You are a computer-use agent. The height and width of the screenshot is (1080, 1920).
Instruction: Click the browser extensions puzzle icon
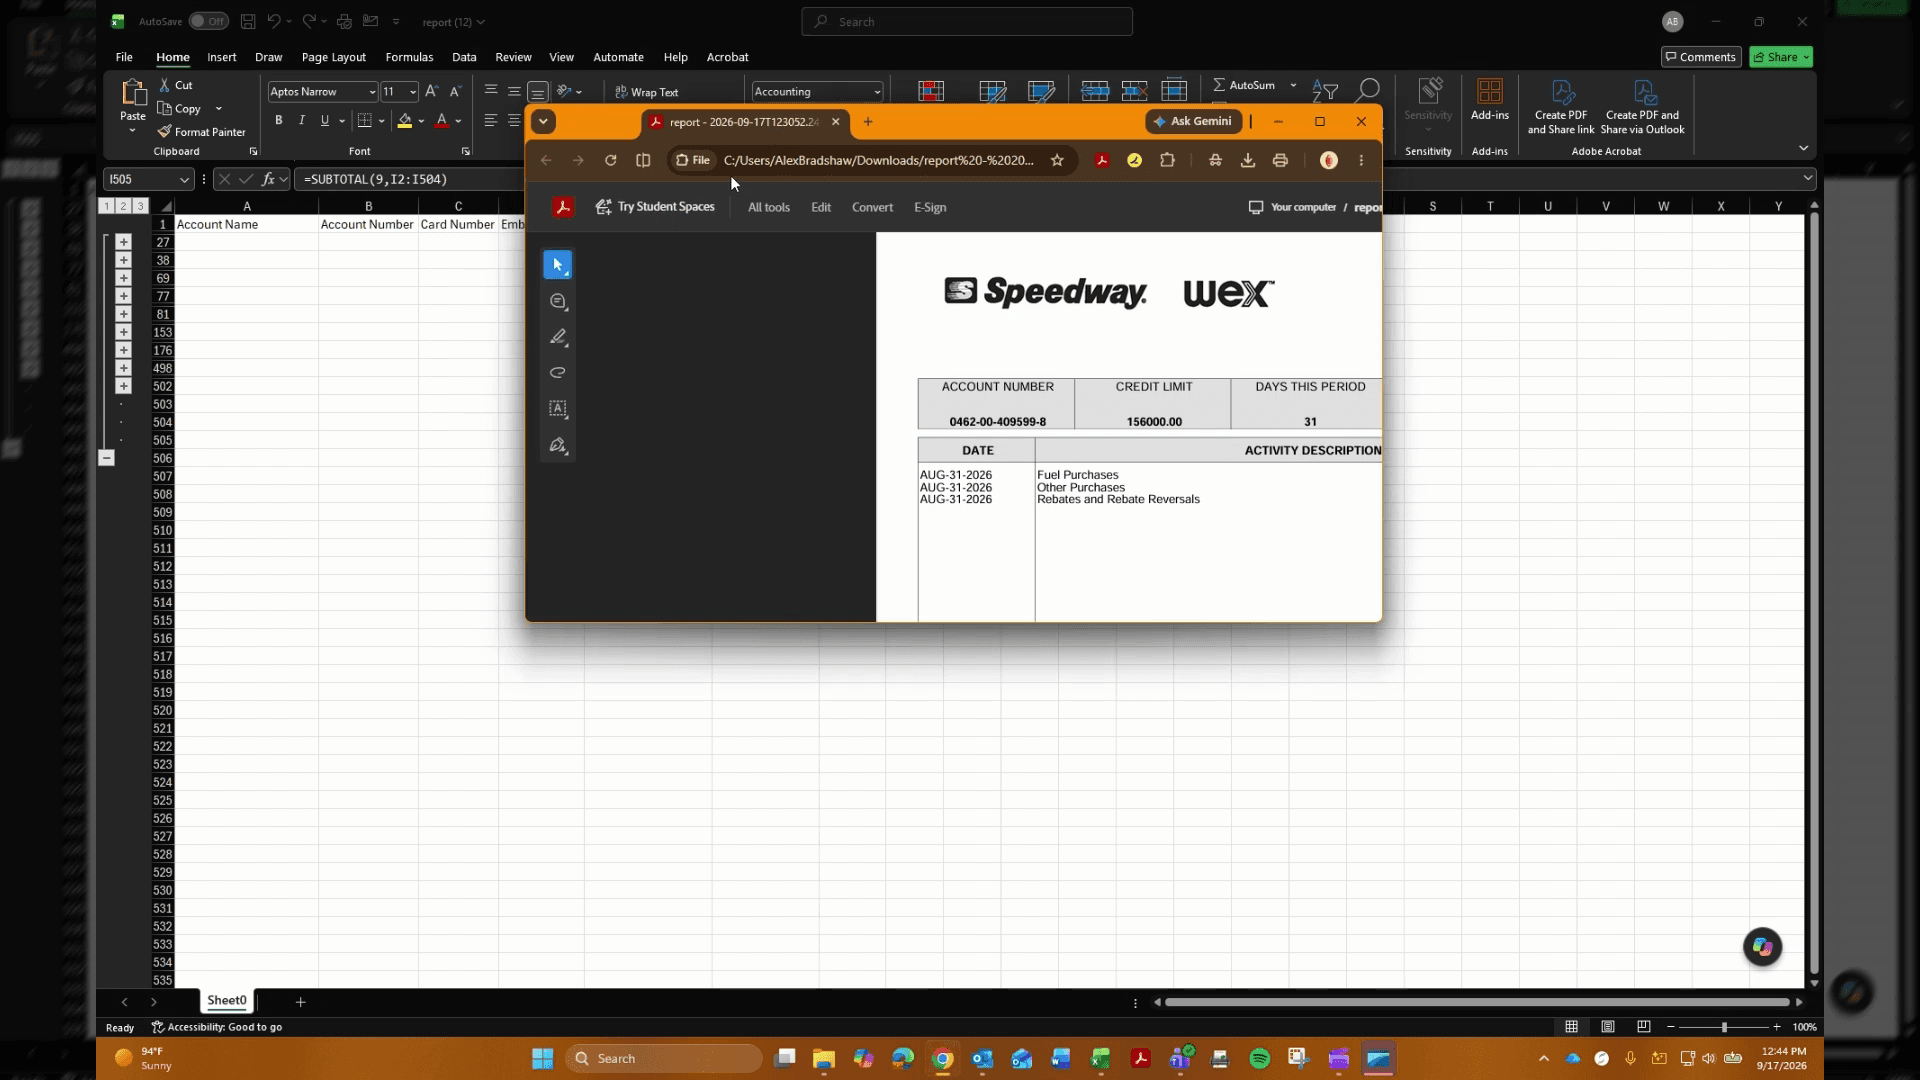pyautogui.click(x=1167, y=160)
